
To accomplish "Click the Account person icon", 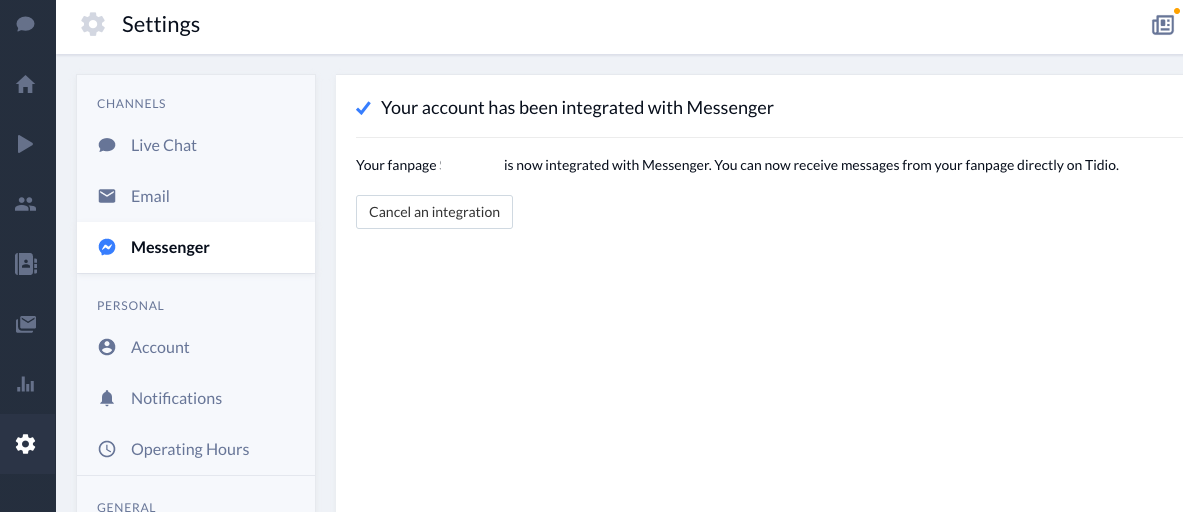I will point(107,347).
